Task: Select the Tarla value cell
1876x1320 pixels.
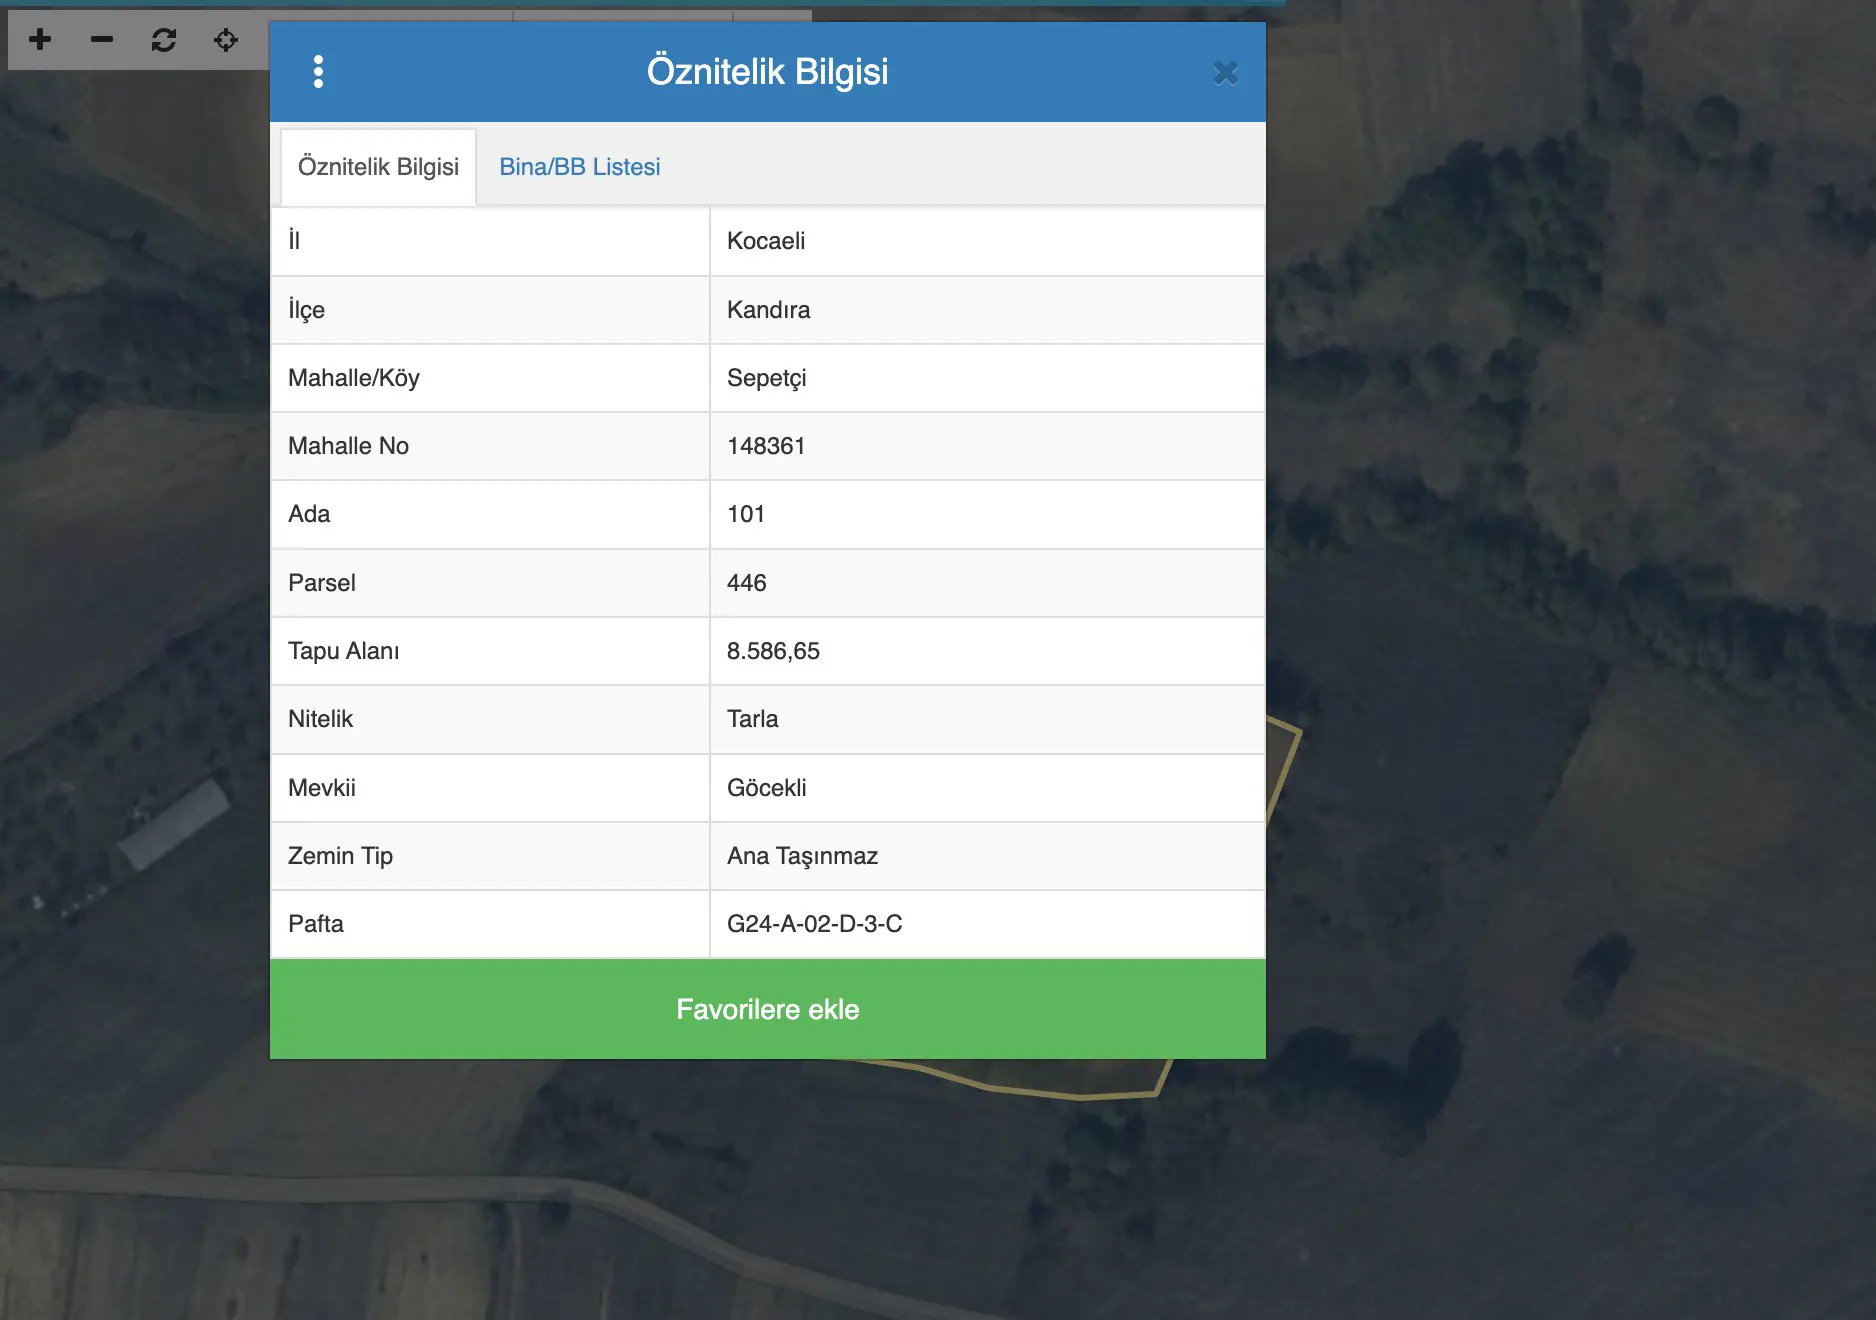Action: tap(987, 719)
